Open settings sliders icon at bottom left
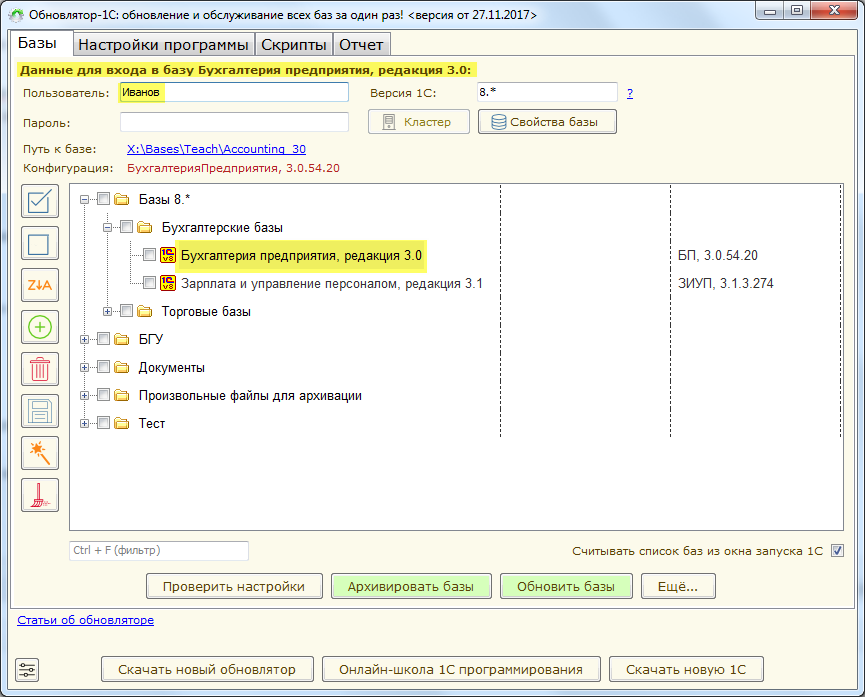The width and height of the screenshot is (865, 697). [27, 668]
